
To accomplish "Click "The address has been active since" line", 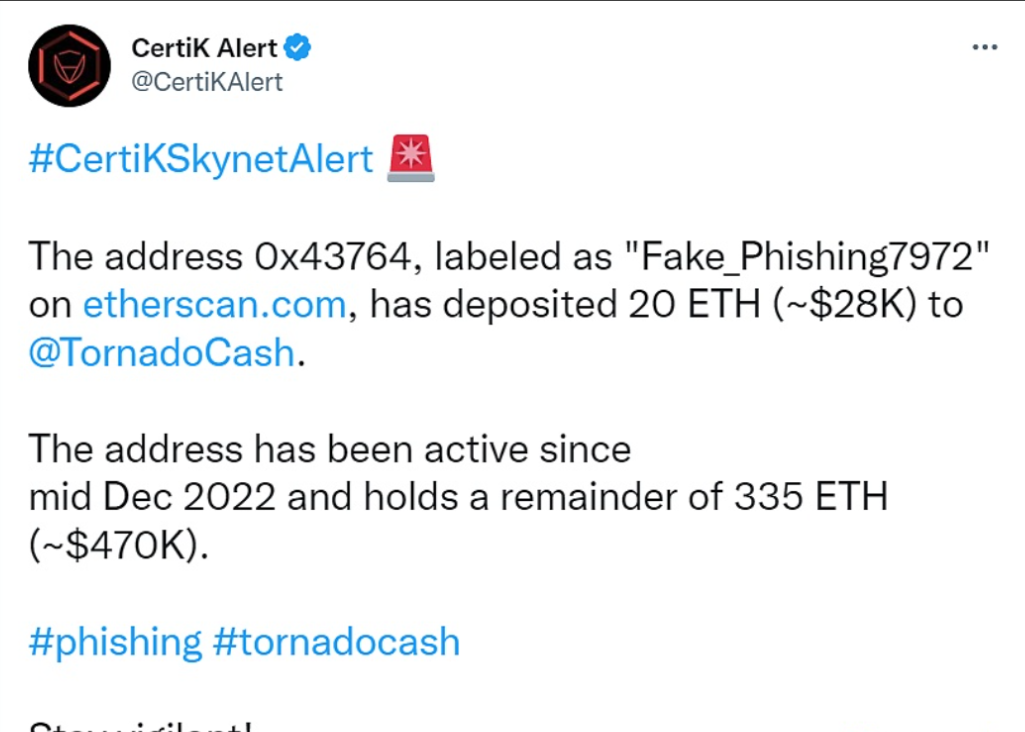I will click(330, 449).
